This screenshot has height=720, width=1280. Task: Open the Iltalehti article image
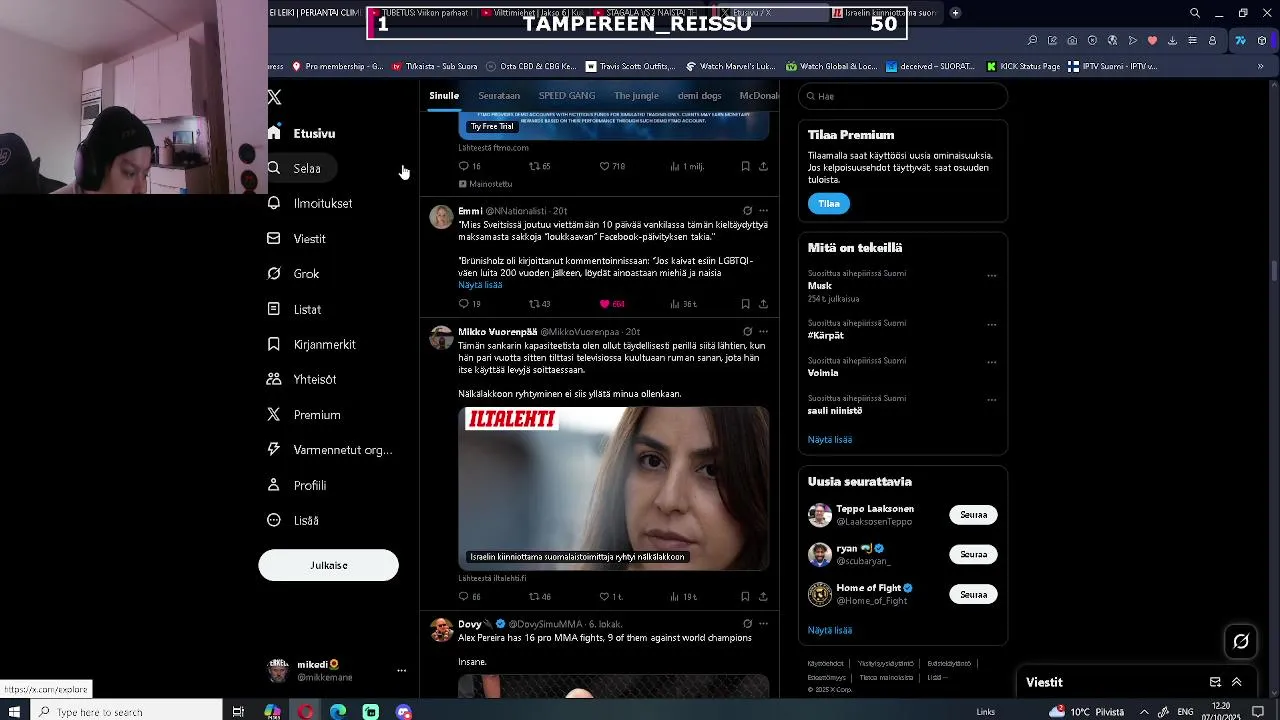(x=613, y=488)
